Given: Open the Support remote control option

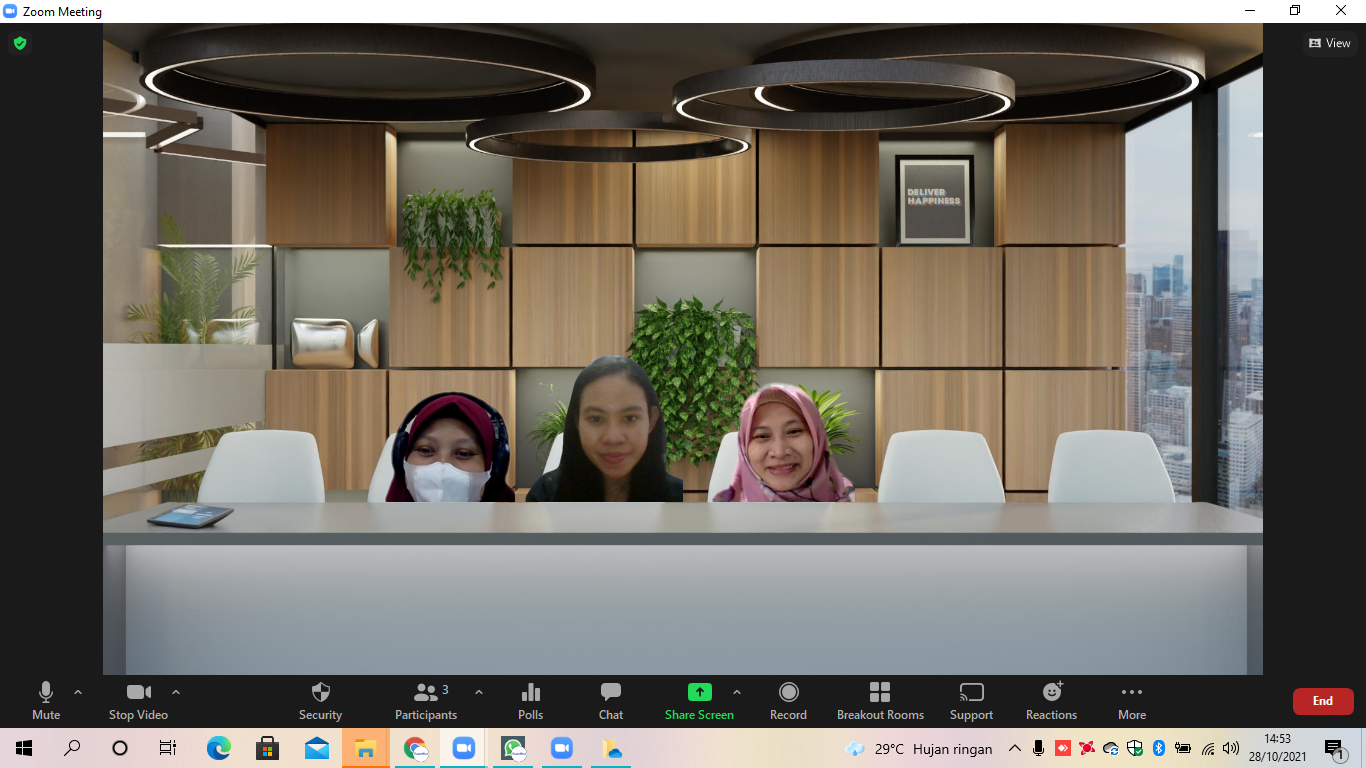Looking at the screenshot, I should coord(971,700).
